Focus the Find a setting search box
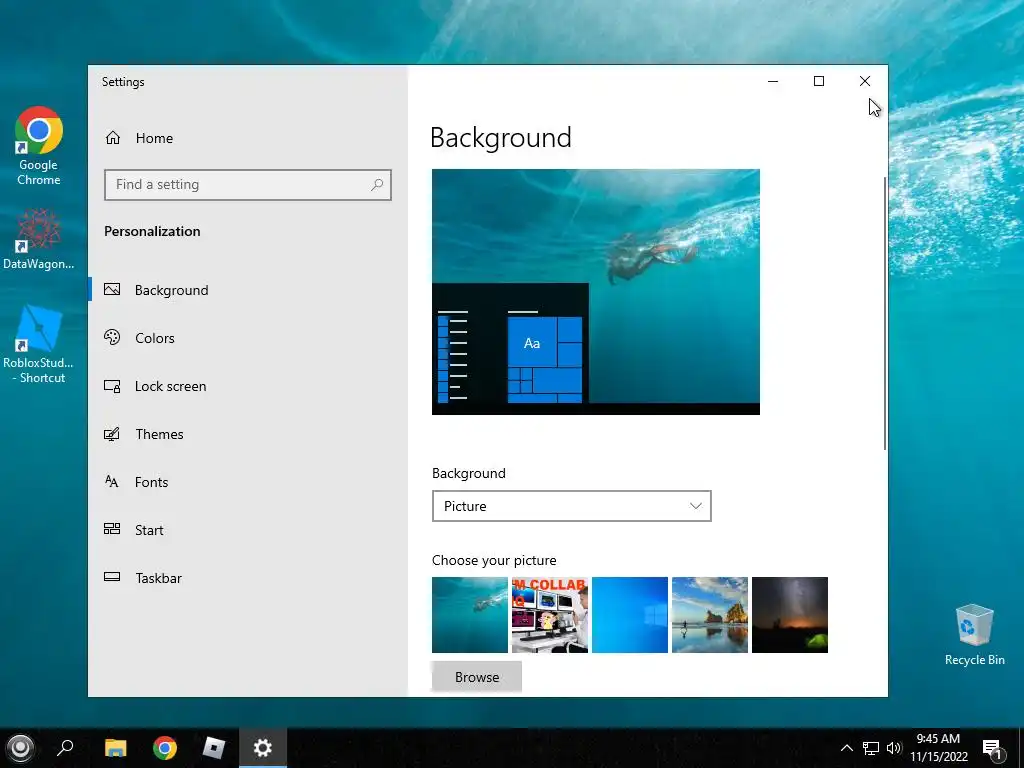Image resolution: width=1024 pixels, height=768 pixels. (248, 185)
